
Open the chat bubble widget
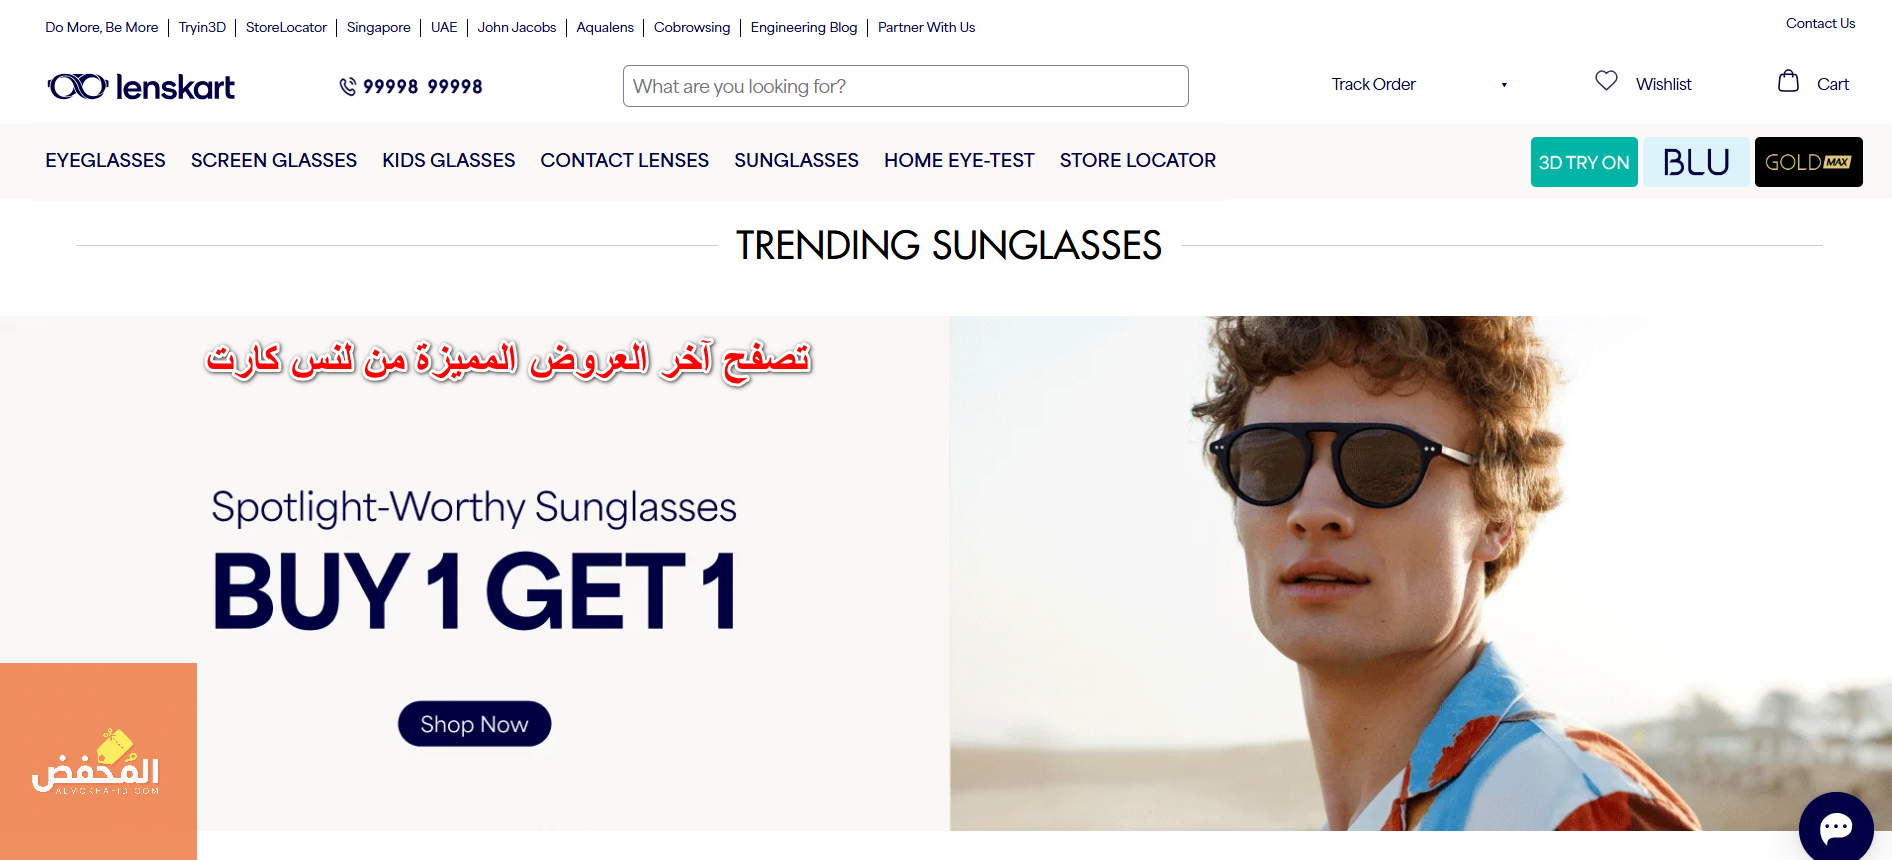pyautogui.click(x=1836, y=828)
